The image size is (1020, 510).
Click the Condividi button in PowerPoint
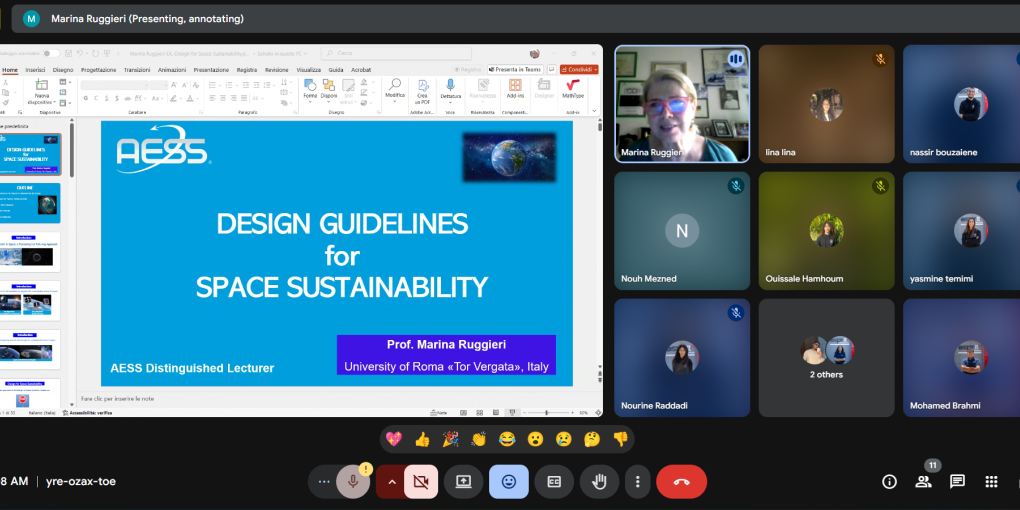tap(579, 70)
